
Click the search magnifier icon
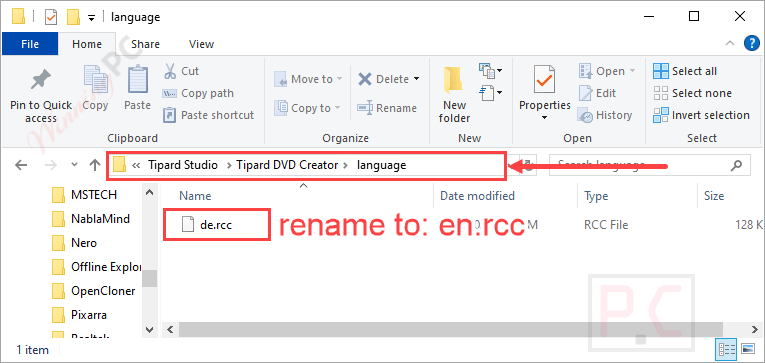736,165
